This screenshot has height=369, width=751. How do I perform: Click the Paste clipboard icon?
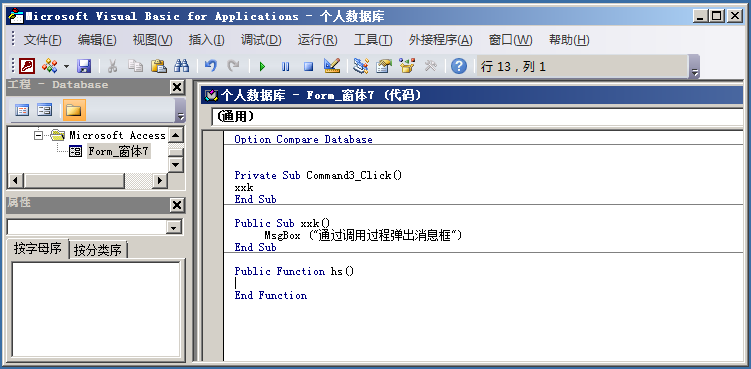pyautogui.click(x=159, y=66)
